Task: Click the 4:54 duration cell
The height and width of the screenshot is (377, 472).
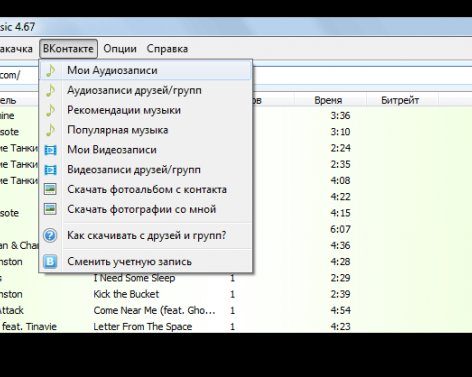Action: pyautogui.click(x=340, y=310)
